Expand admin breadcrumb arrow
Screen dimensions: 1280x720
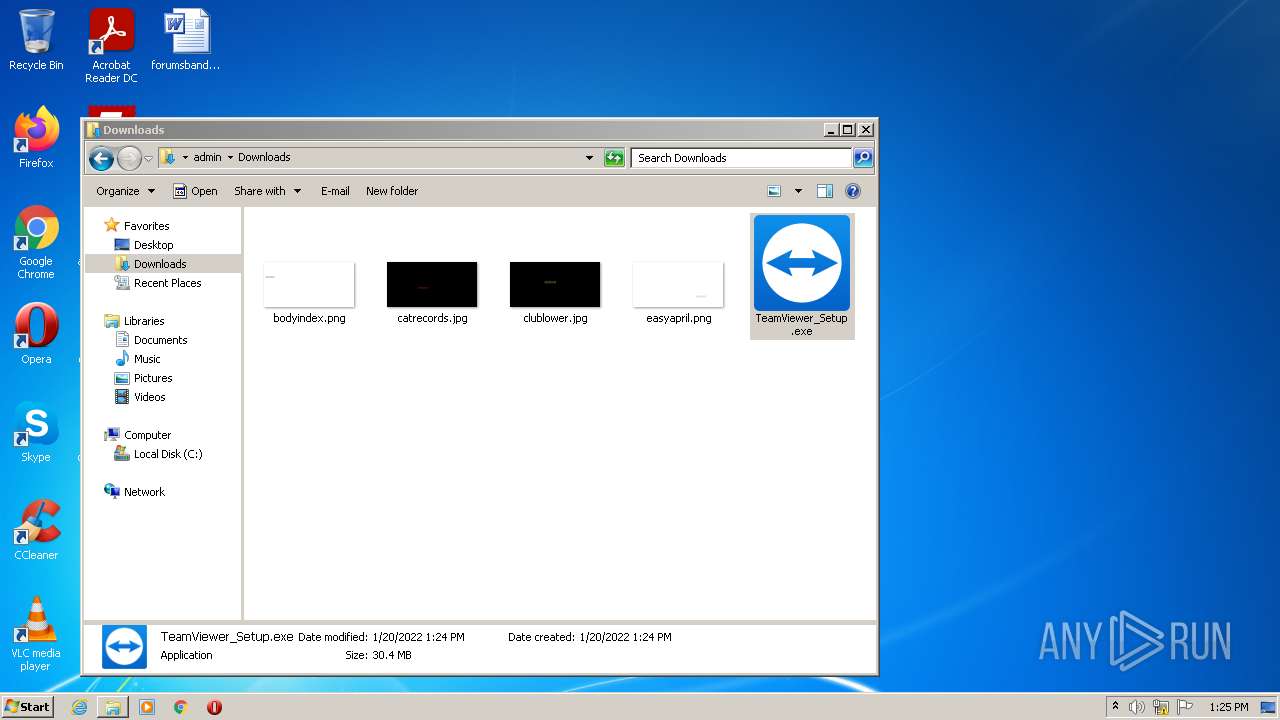230,158
